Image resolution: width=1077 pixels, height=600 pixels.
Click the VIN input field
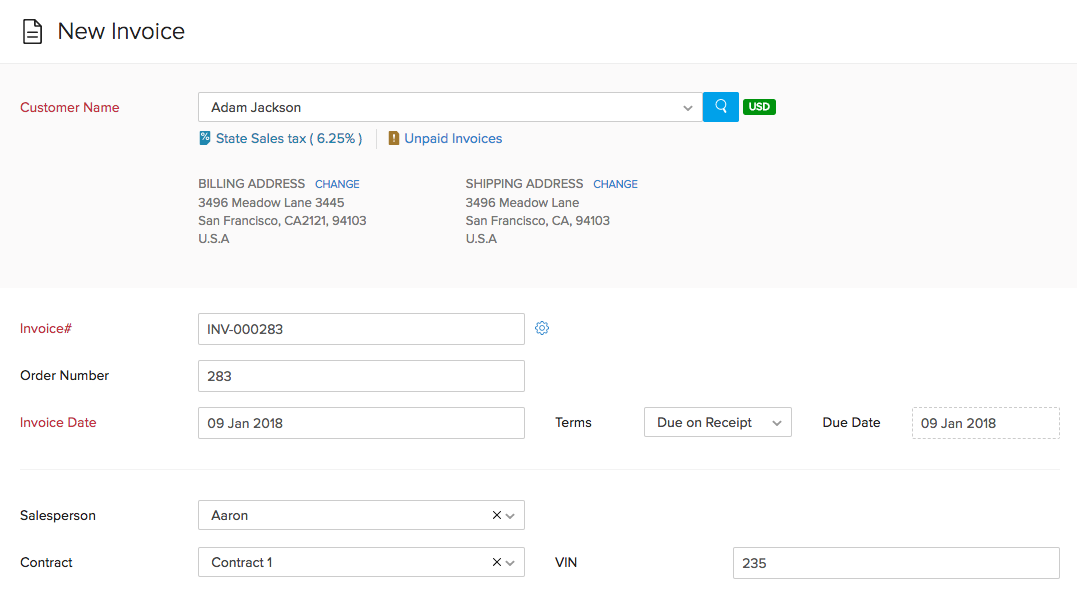(x=895, y=563)
